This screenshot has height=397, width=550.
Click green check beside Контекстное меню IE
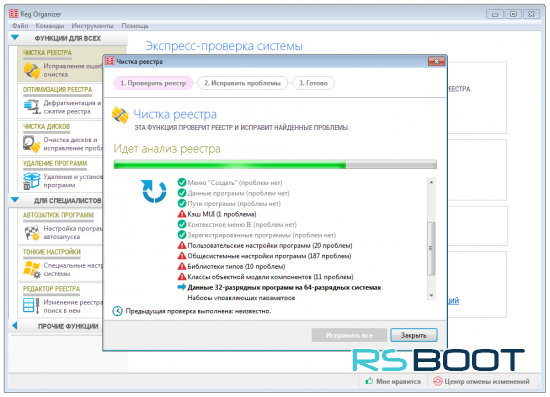(x=182, y=224)
